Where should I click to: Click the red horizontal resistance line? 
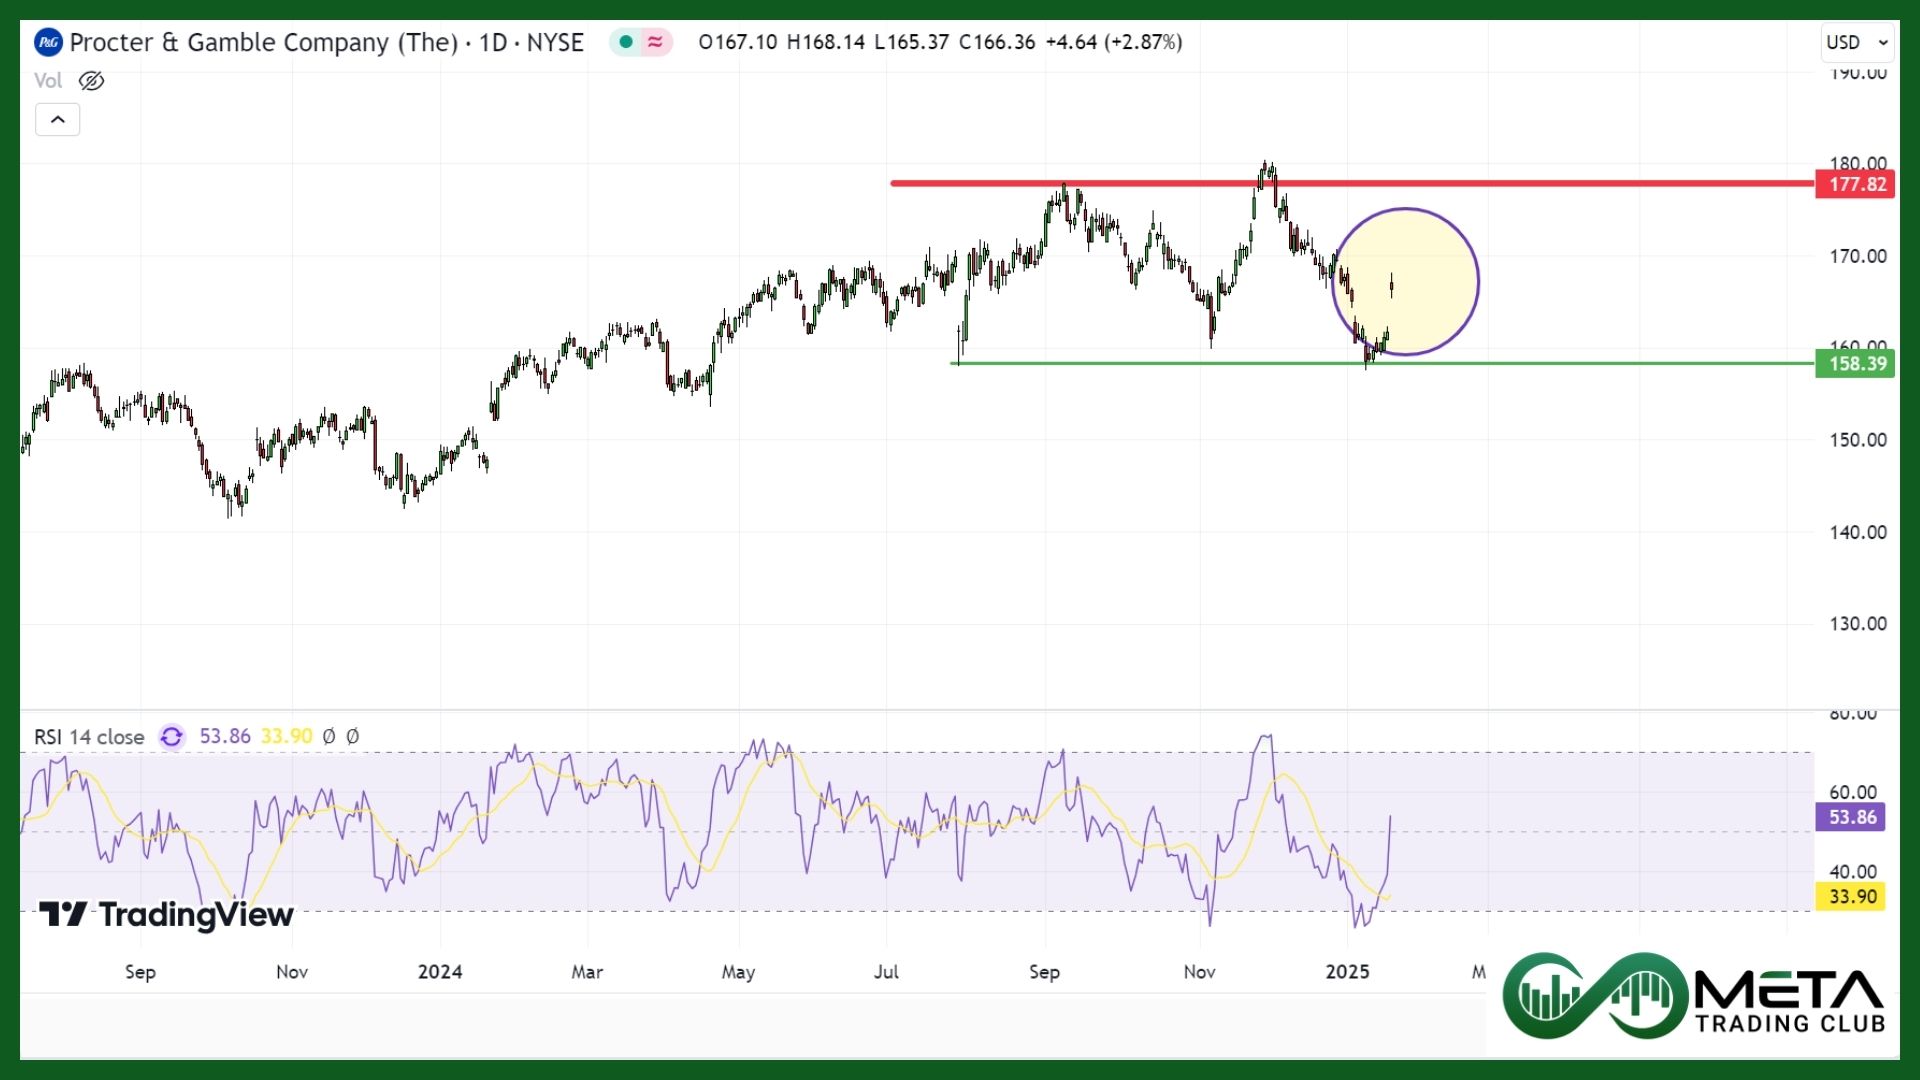[x=1352, y=183]
